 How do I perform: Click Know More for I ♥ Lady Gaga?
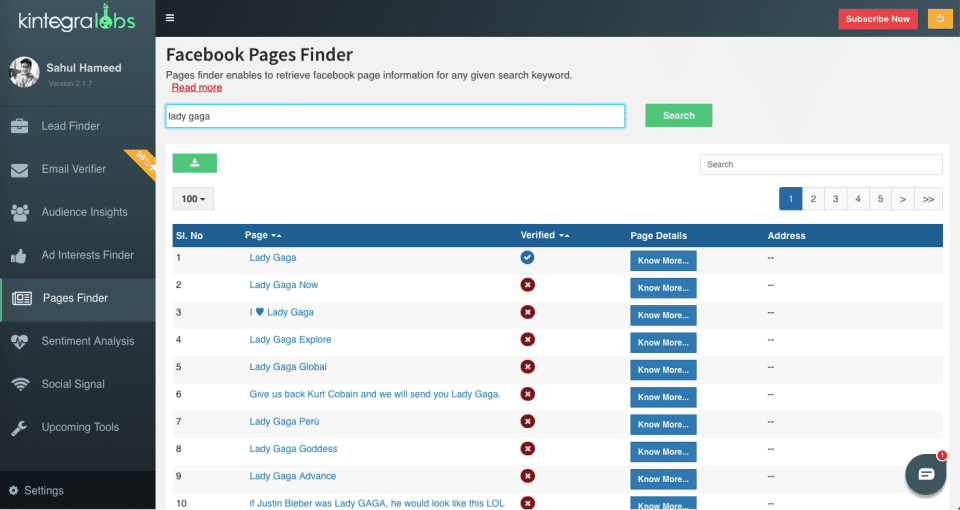point(663,315)
